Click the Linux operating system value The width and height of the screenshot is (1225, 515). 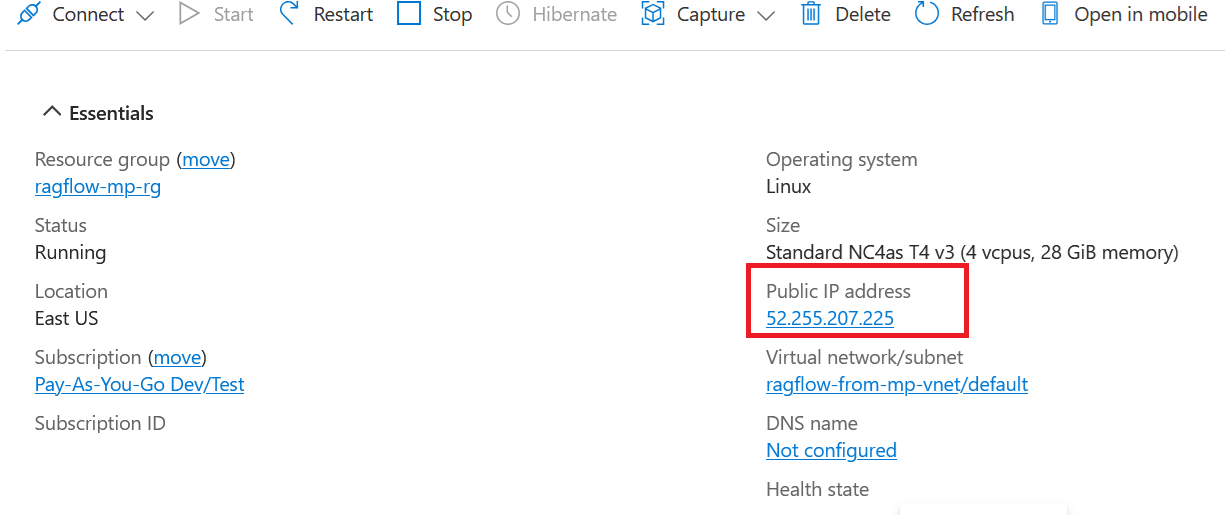[x=788, y=187]
